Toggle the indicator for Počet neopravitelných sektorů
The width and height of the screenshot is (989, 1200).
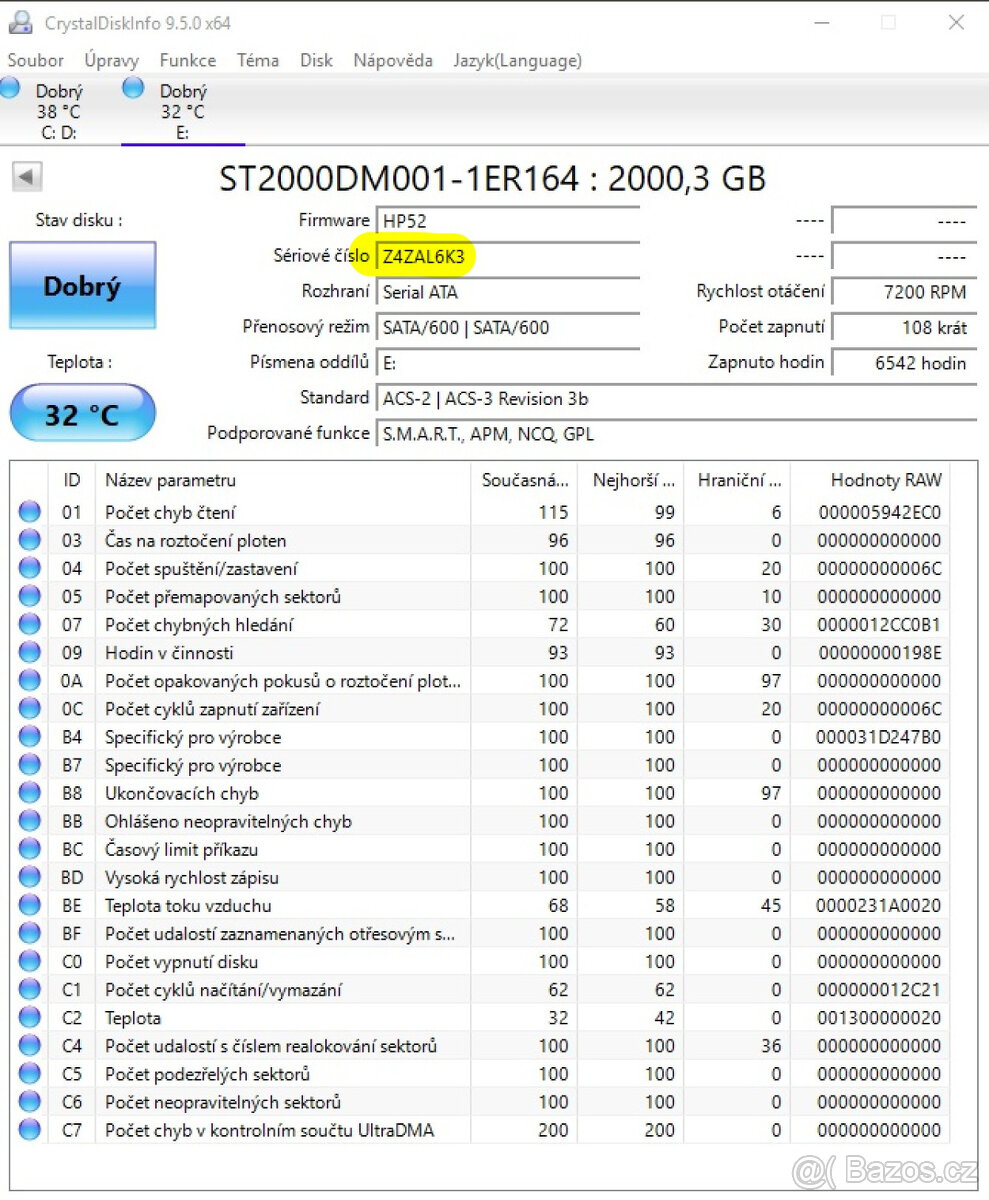pos(28,1102)
